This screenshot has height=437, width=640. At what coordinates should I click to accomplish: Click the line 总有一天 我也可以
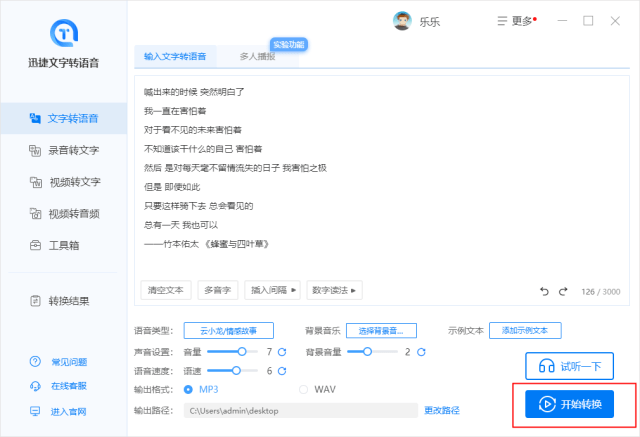[x=181, y=225]
